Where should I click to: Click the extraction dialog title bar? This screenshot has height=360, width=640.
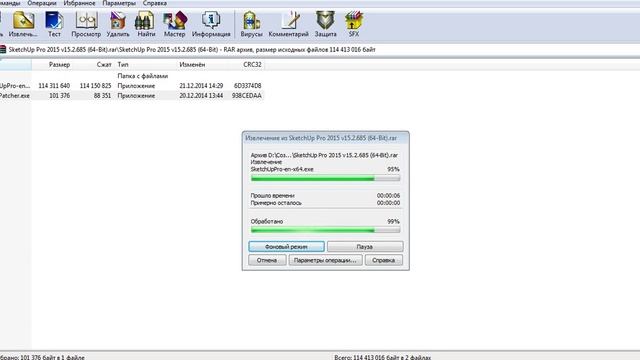(x=325, y=138)
